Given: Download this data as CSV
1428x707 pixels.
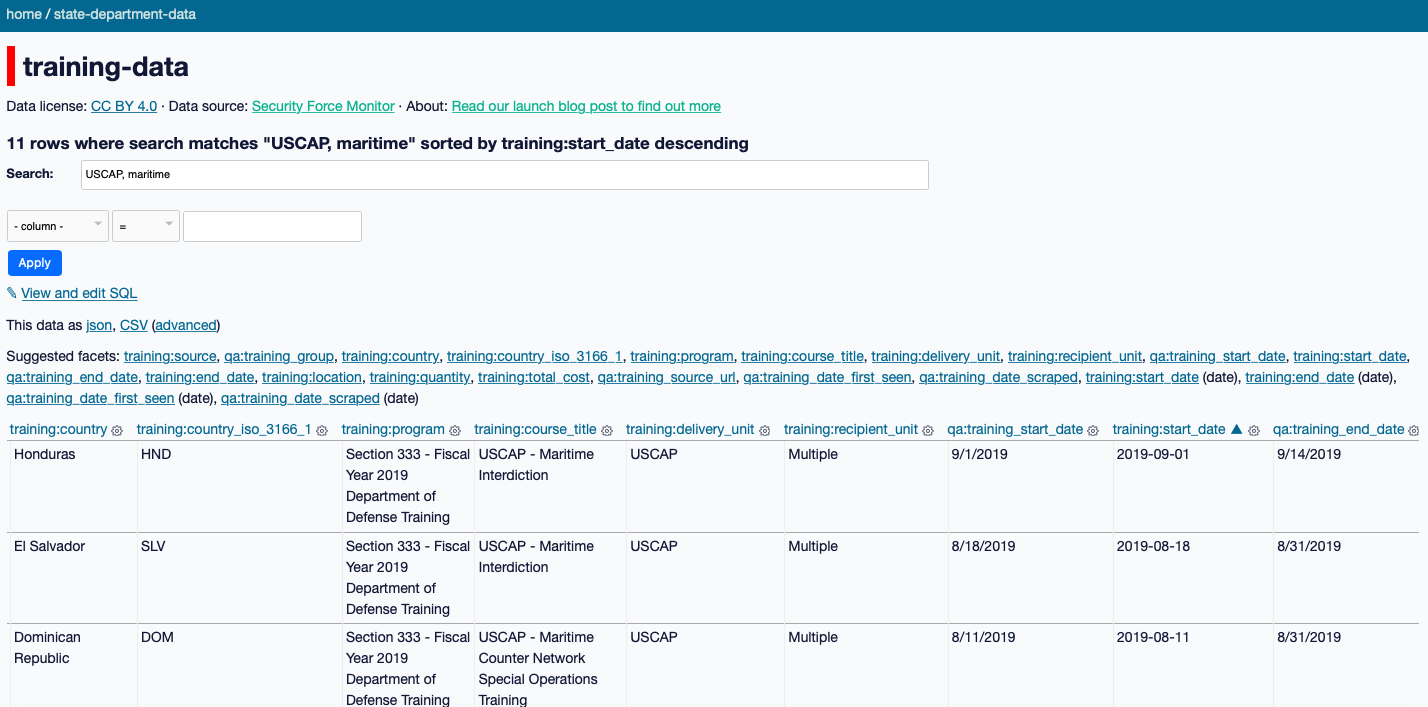Looking at the screenshot, I should 133,325.
